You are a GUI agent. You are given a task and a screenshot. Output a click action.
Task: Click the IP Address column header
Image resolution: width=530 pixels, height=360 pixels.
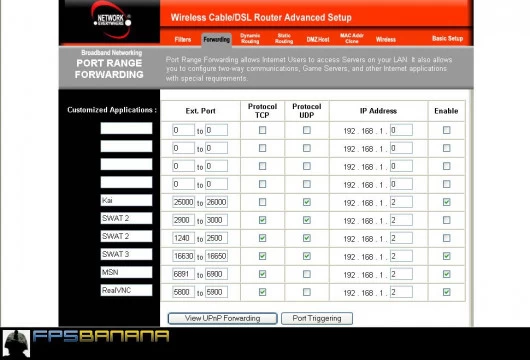(x=378, y=111)
